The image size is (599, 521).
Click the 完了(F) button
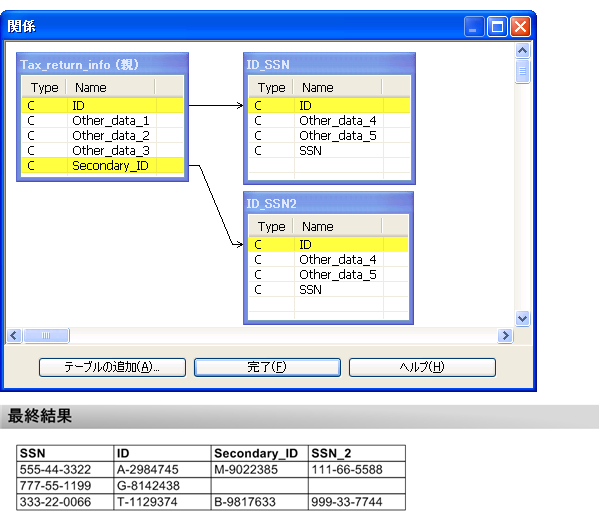pos(267,367)
